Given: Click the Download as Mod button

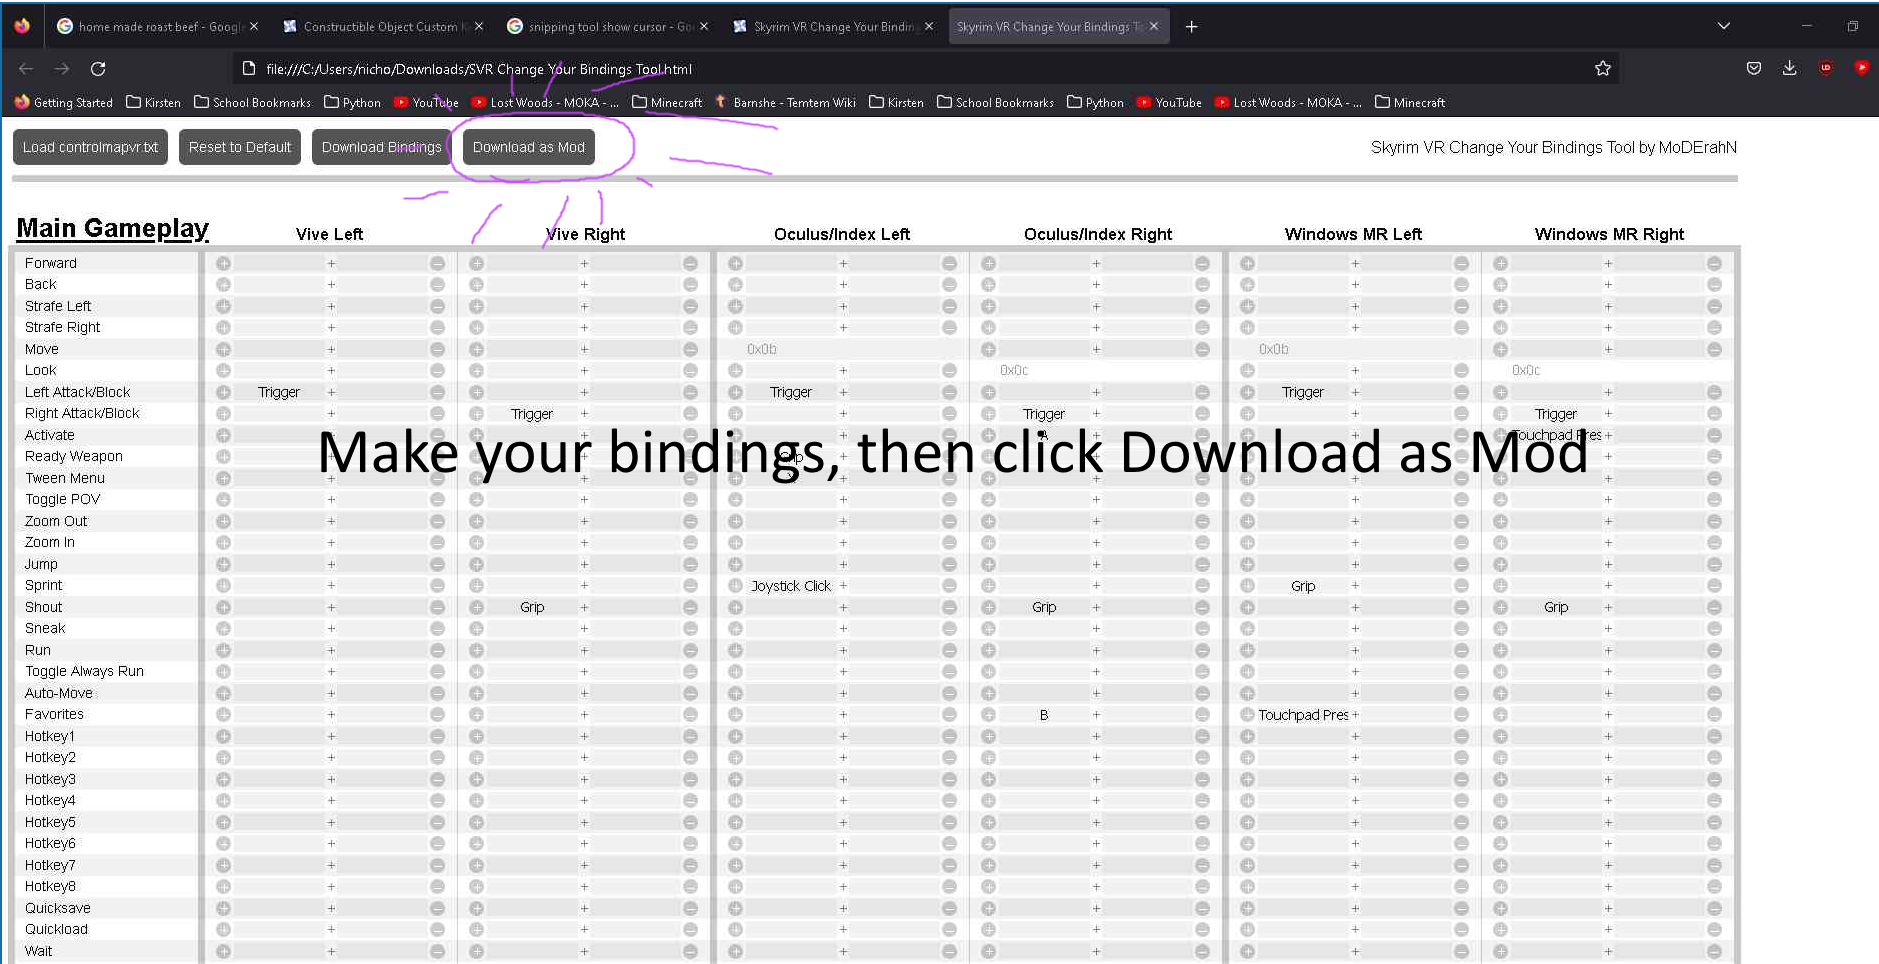Looking at the screenshot, I should pos(529,147).
